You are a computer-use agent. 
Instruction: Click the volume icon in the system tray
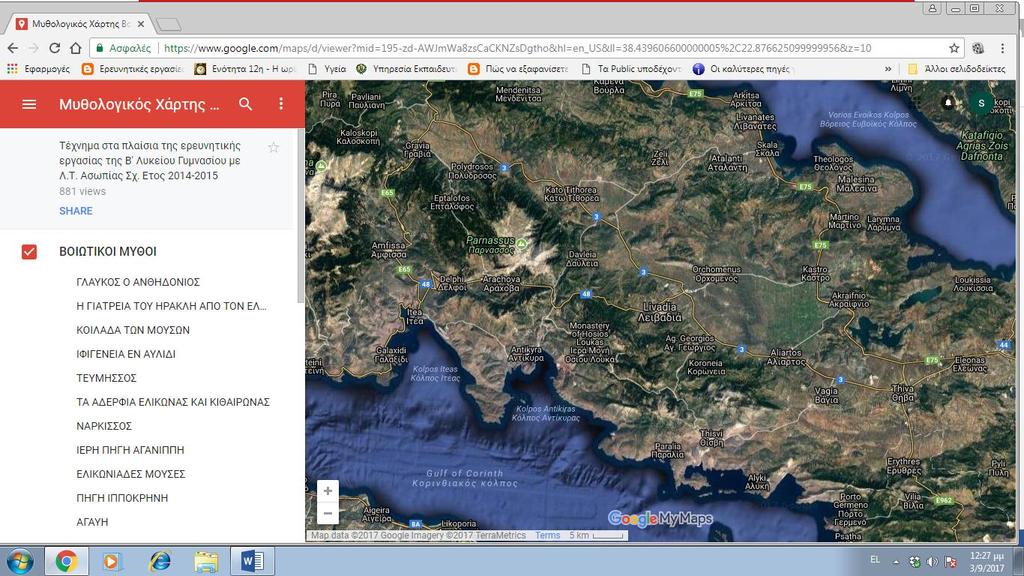coord(932,562)
